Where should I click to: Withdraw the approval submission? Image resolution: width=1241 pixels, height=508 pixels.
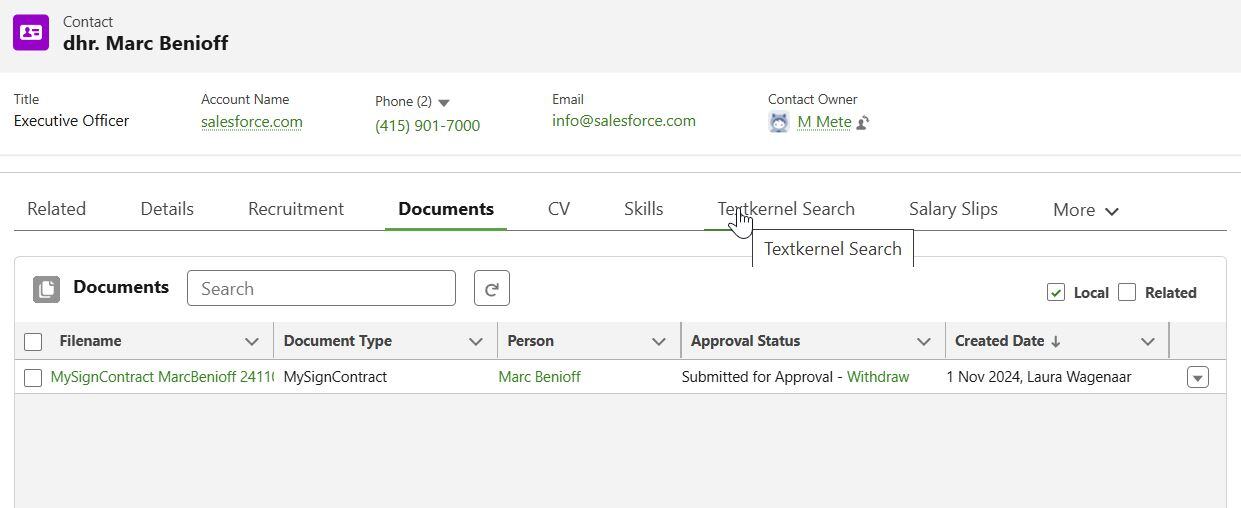[878, 377]
